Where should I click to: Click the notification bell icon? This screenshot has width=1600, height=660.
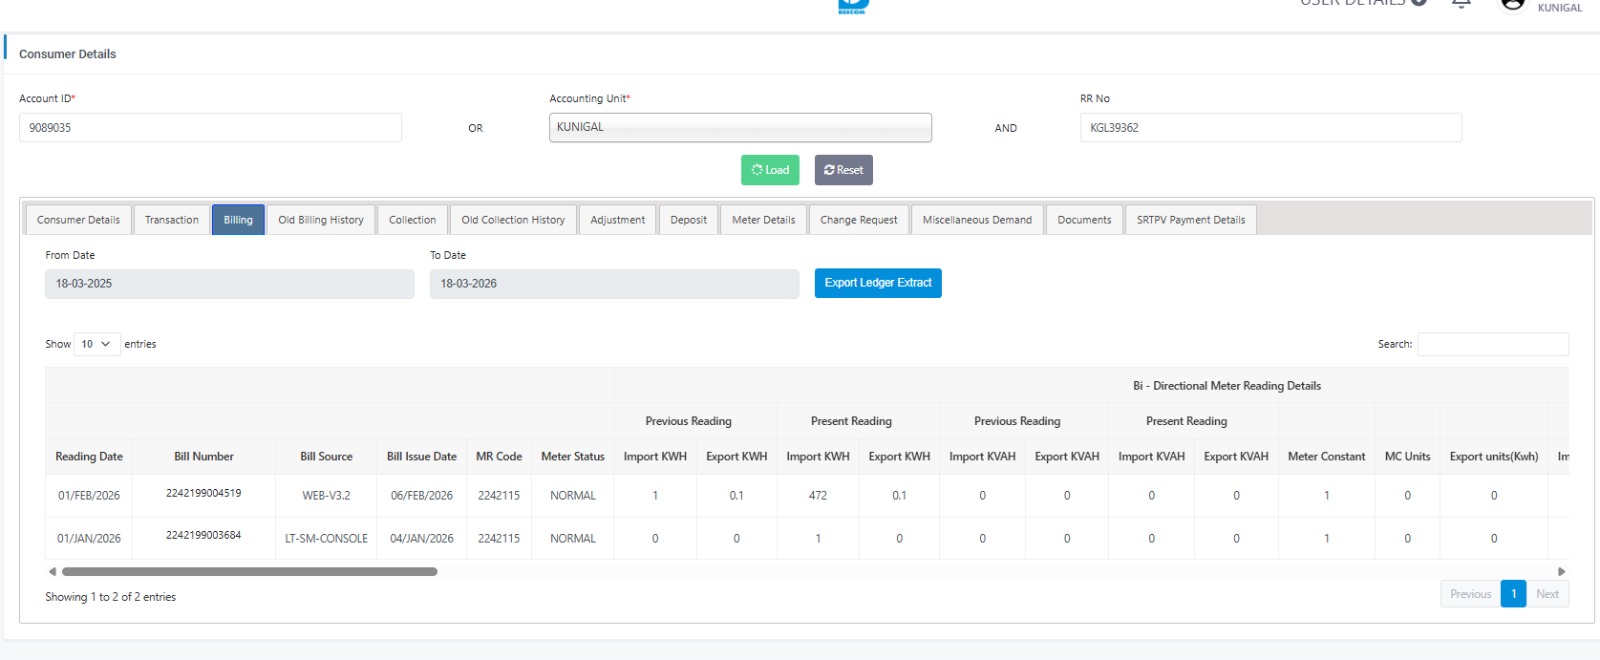(x=1461, y=3)
